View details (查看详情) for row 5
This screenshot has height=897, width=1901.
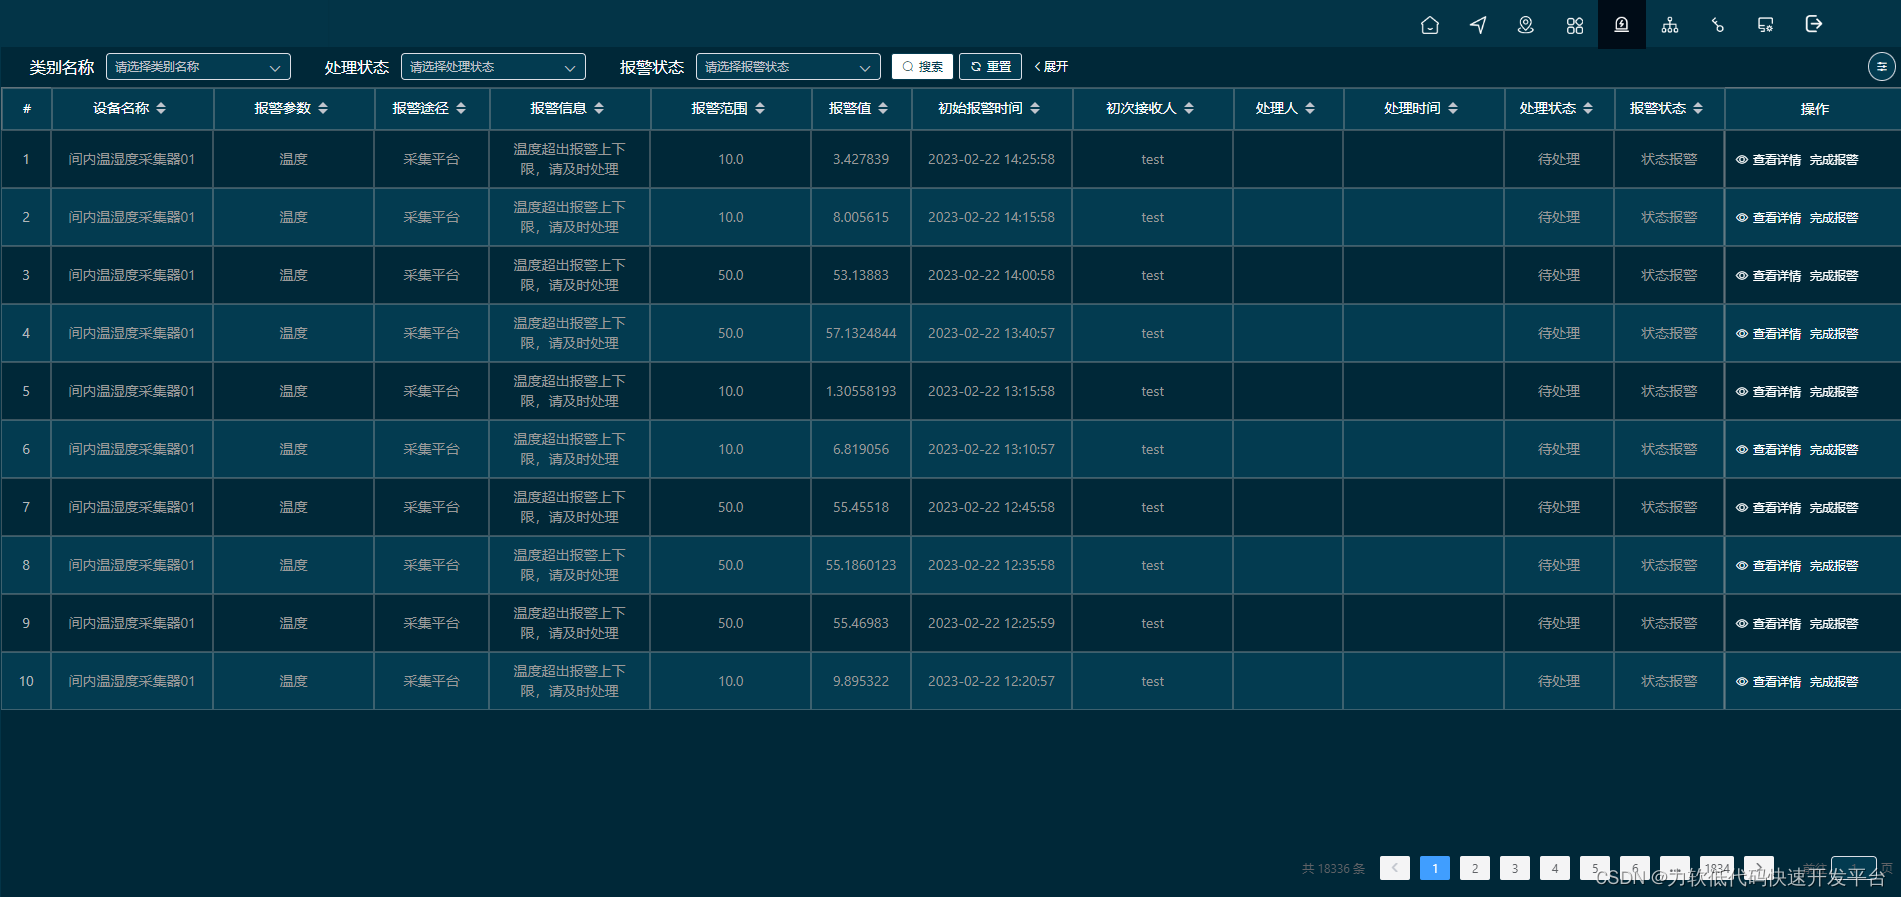(1768, 392)
